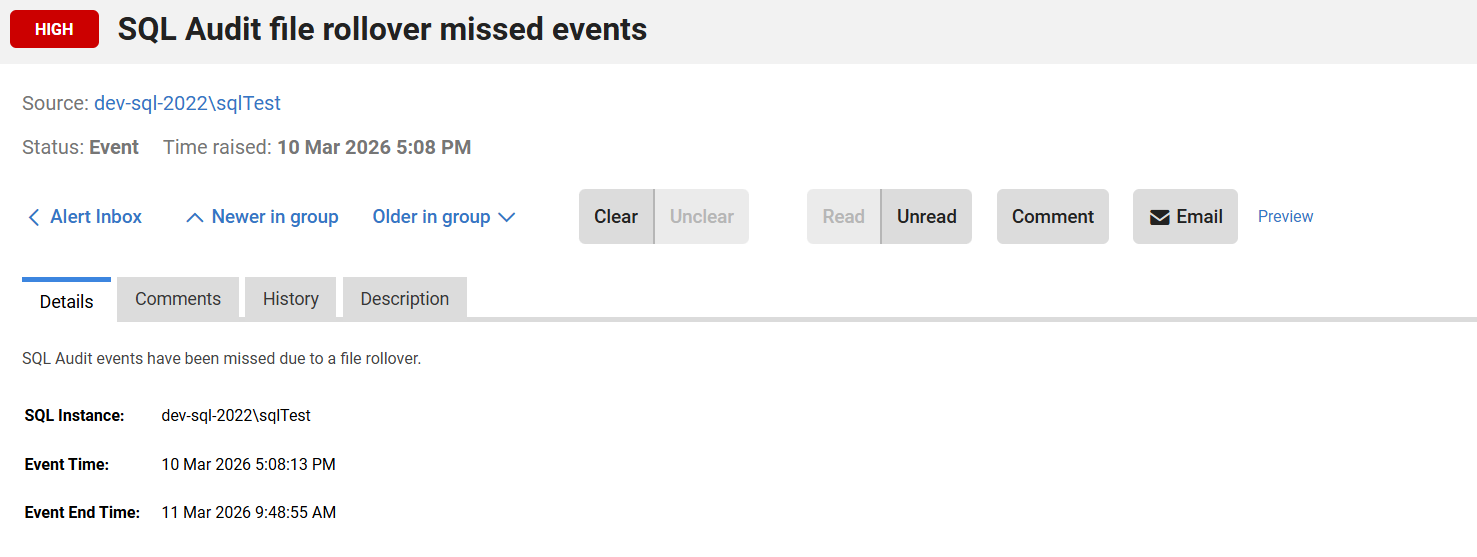
Task: Mark alert as Unread
Action: pos(926,217)
